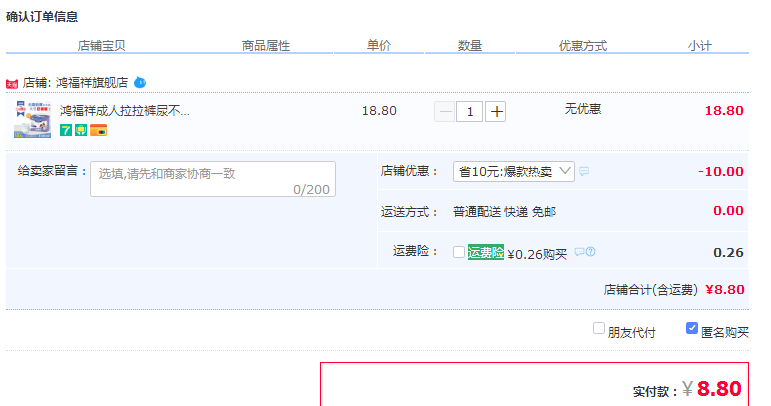Click the quantity input field
771x406 pixels.
click(470, 112)
